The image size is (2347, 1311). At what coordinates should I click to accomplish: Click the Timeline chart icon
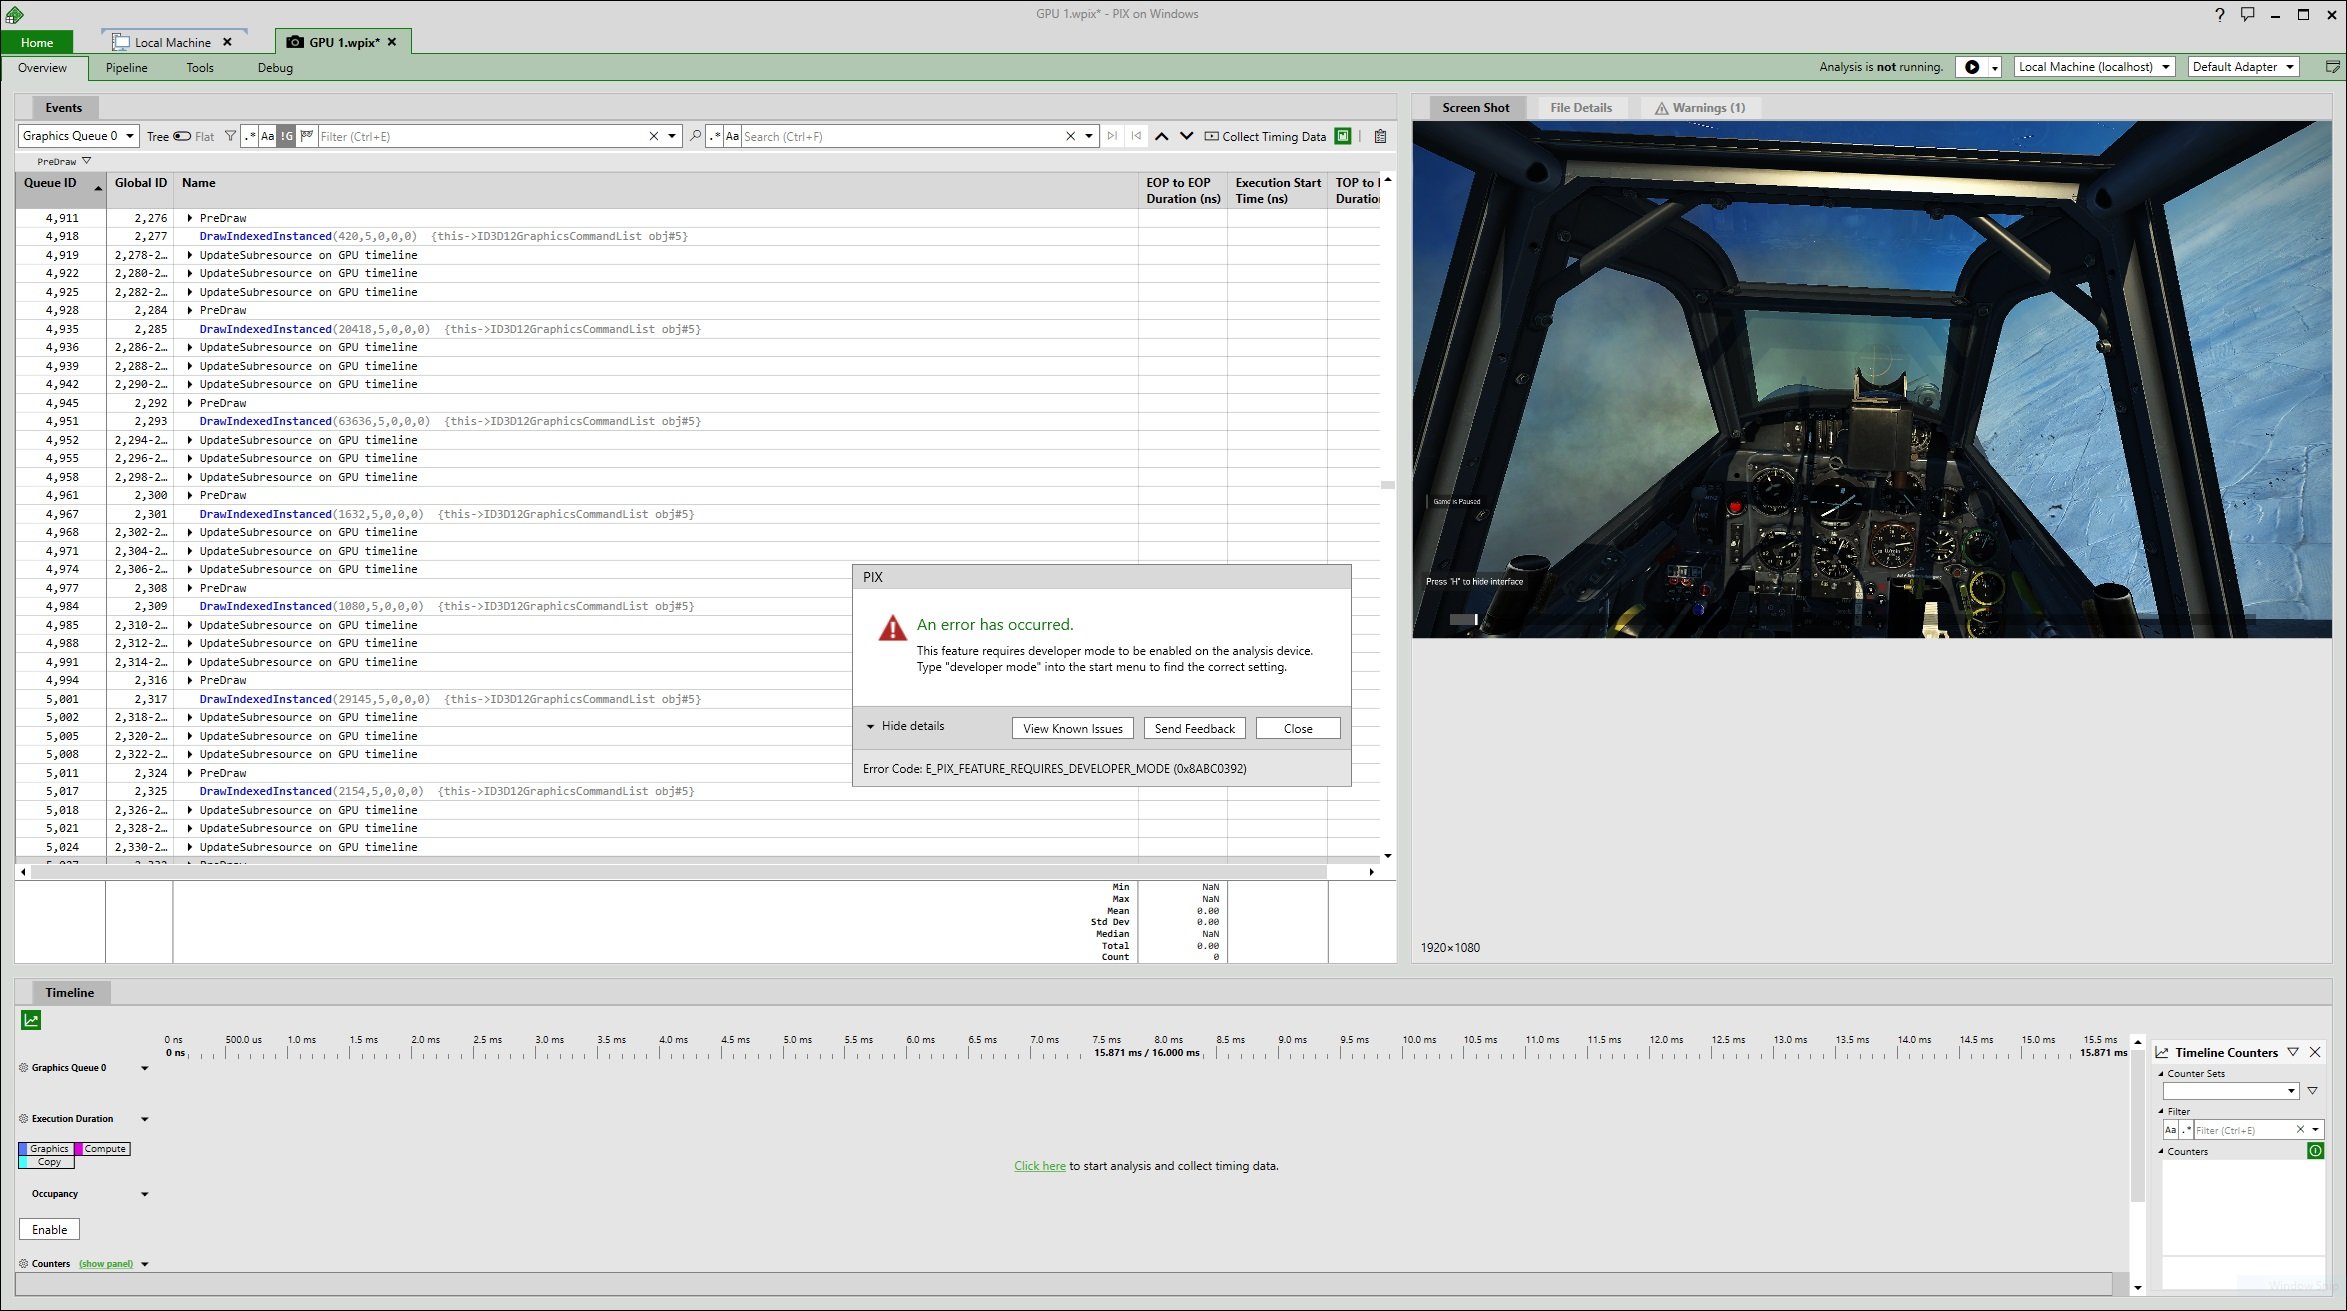point(31,1020)
